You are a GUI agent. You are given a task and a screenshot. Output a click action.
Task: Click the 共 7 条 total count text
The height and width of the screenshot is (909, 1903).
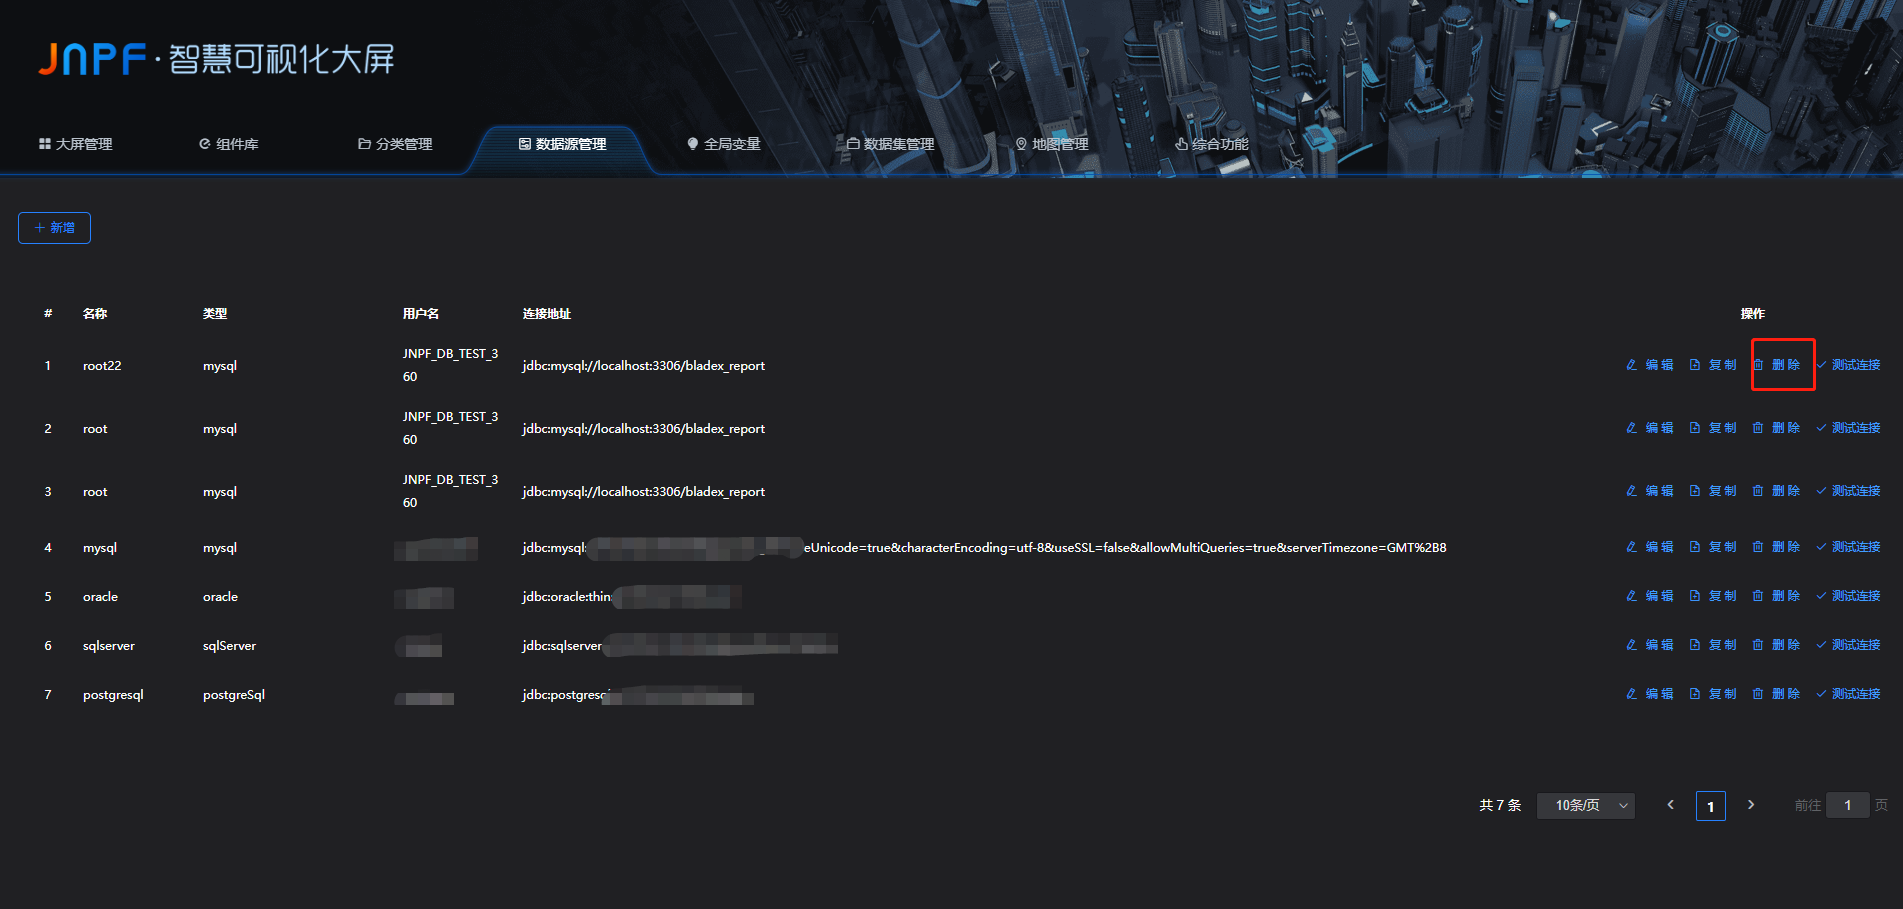tap(1500, 805)
